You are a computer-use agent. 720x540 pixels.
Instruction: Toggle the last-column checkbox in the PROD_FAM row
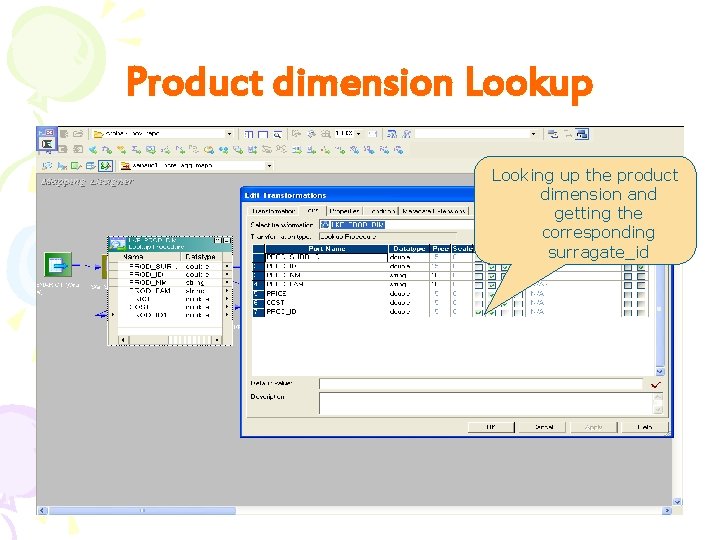(x=641, y=285)
